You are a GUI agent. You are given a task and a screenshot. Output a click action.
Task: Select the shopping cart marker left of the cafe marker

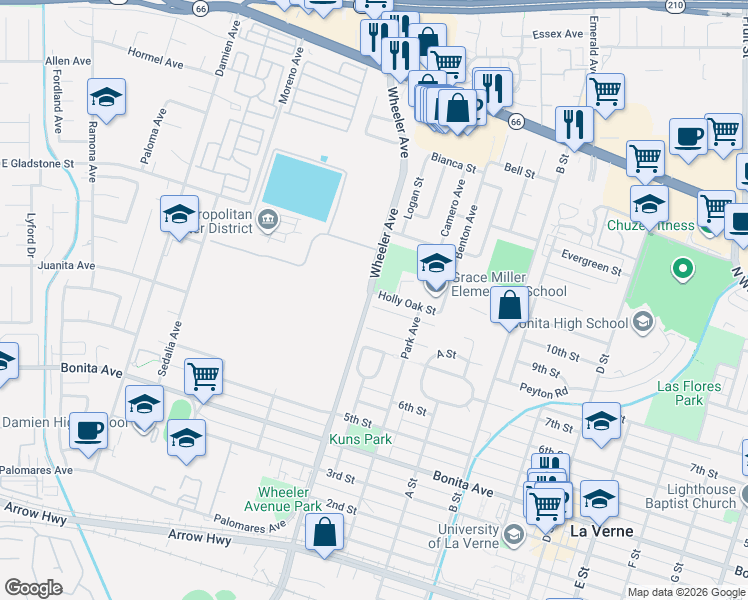(646, 160)
